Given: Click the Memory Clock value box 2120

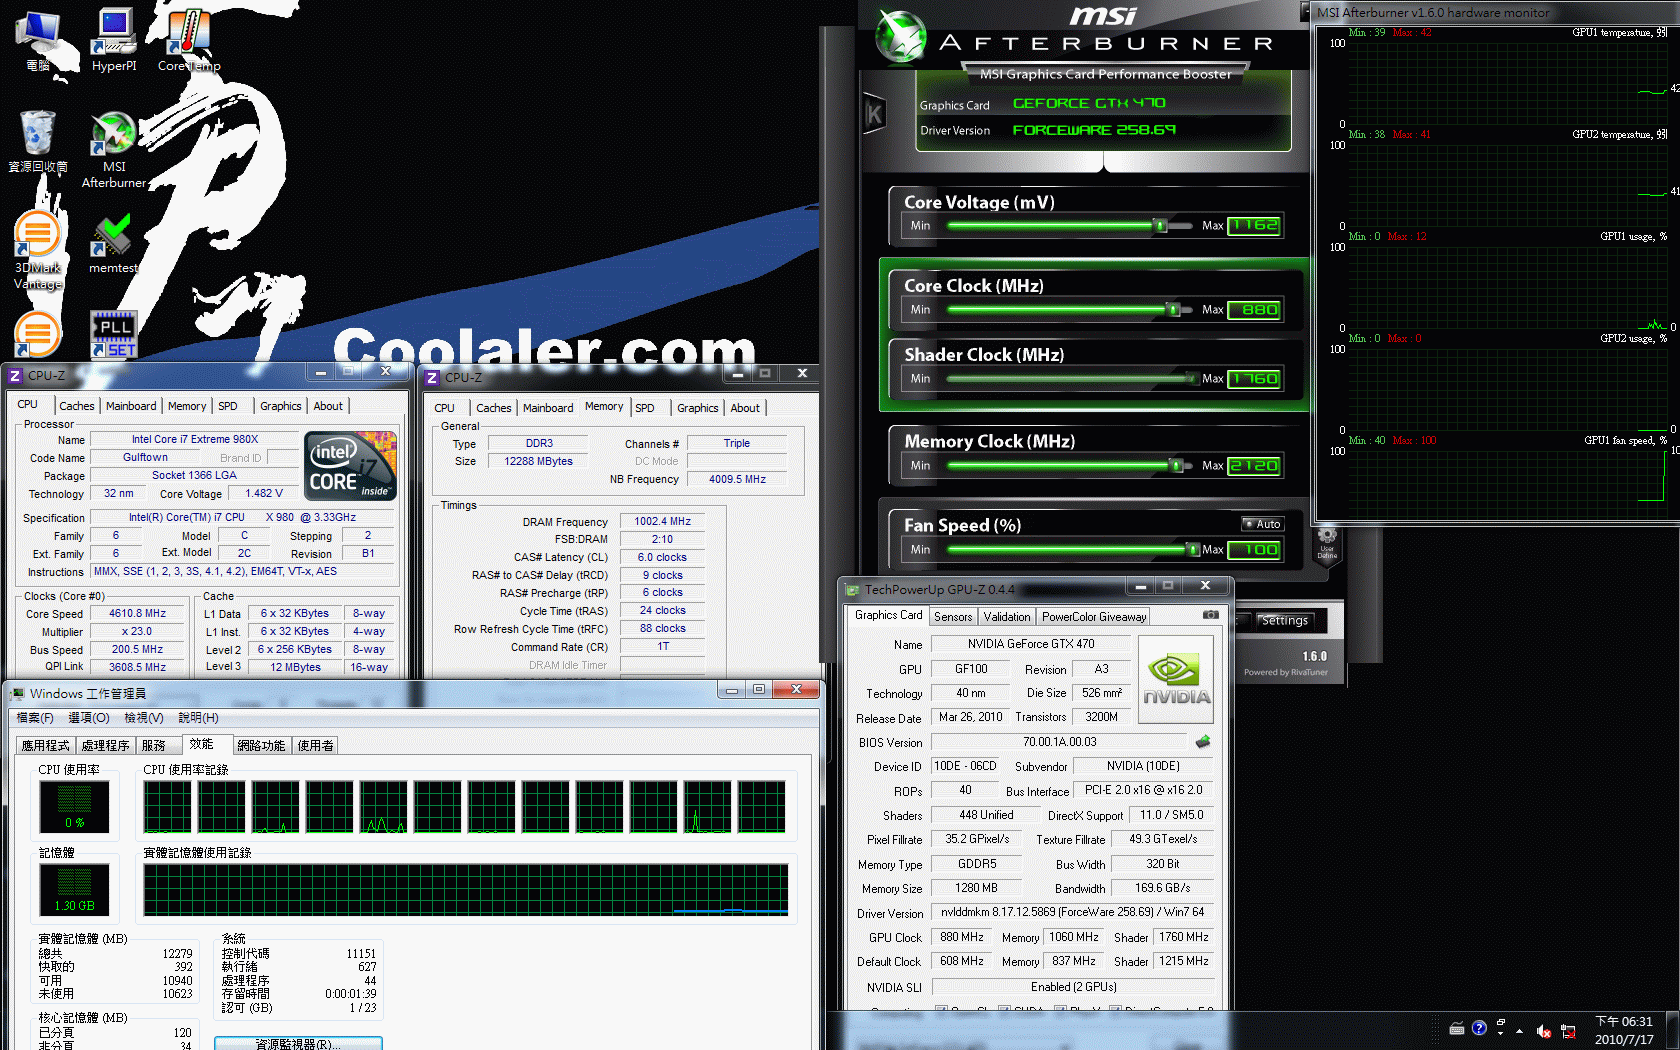Looking at the screenshot, I should tap(1254, 466).
